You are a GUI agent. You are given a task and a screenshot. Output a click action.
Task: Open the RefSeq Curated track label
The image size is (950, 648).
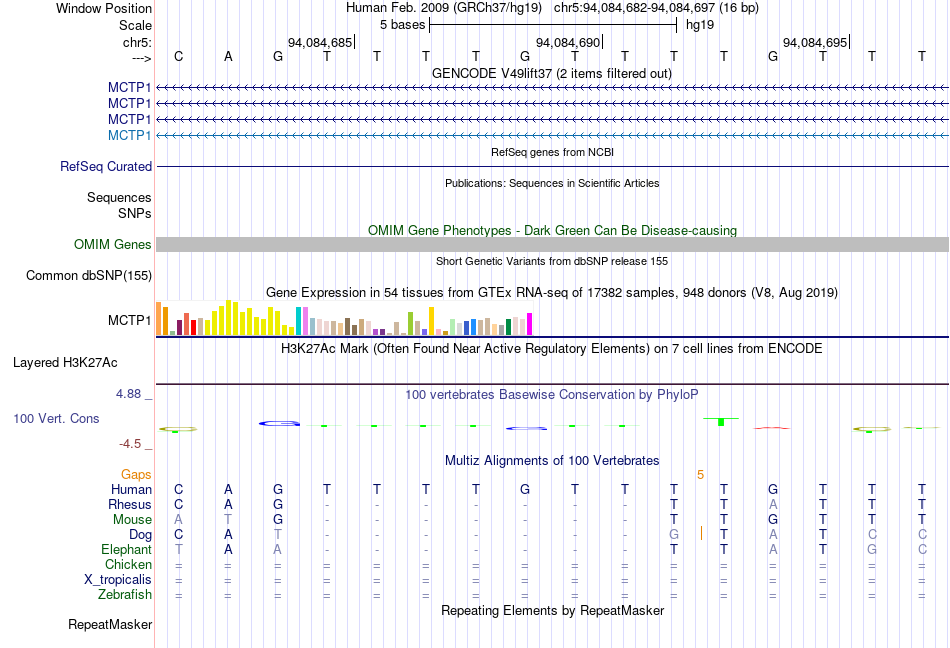pyautogui.click(x=106, y=166)
